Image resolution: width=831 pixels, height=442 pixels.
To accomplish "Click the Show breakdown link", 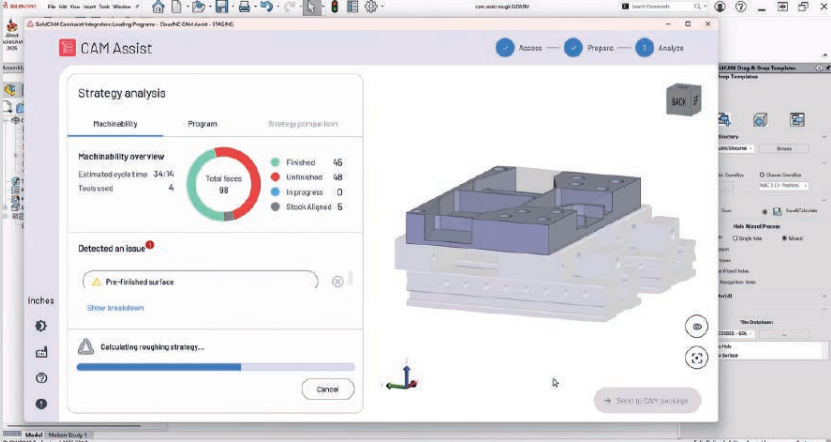I will 115,308.
